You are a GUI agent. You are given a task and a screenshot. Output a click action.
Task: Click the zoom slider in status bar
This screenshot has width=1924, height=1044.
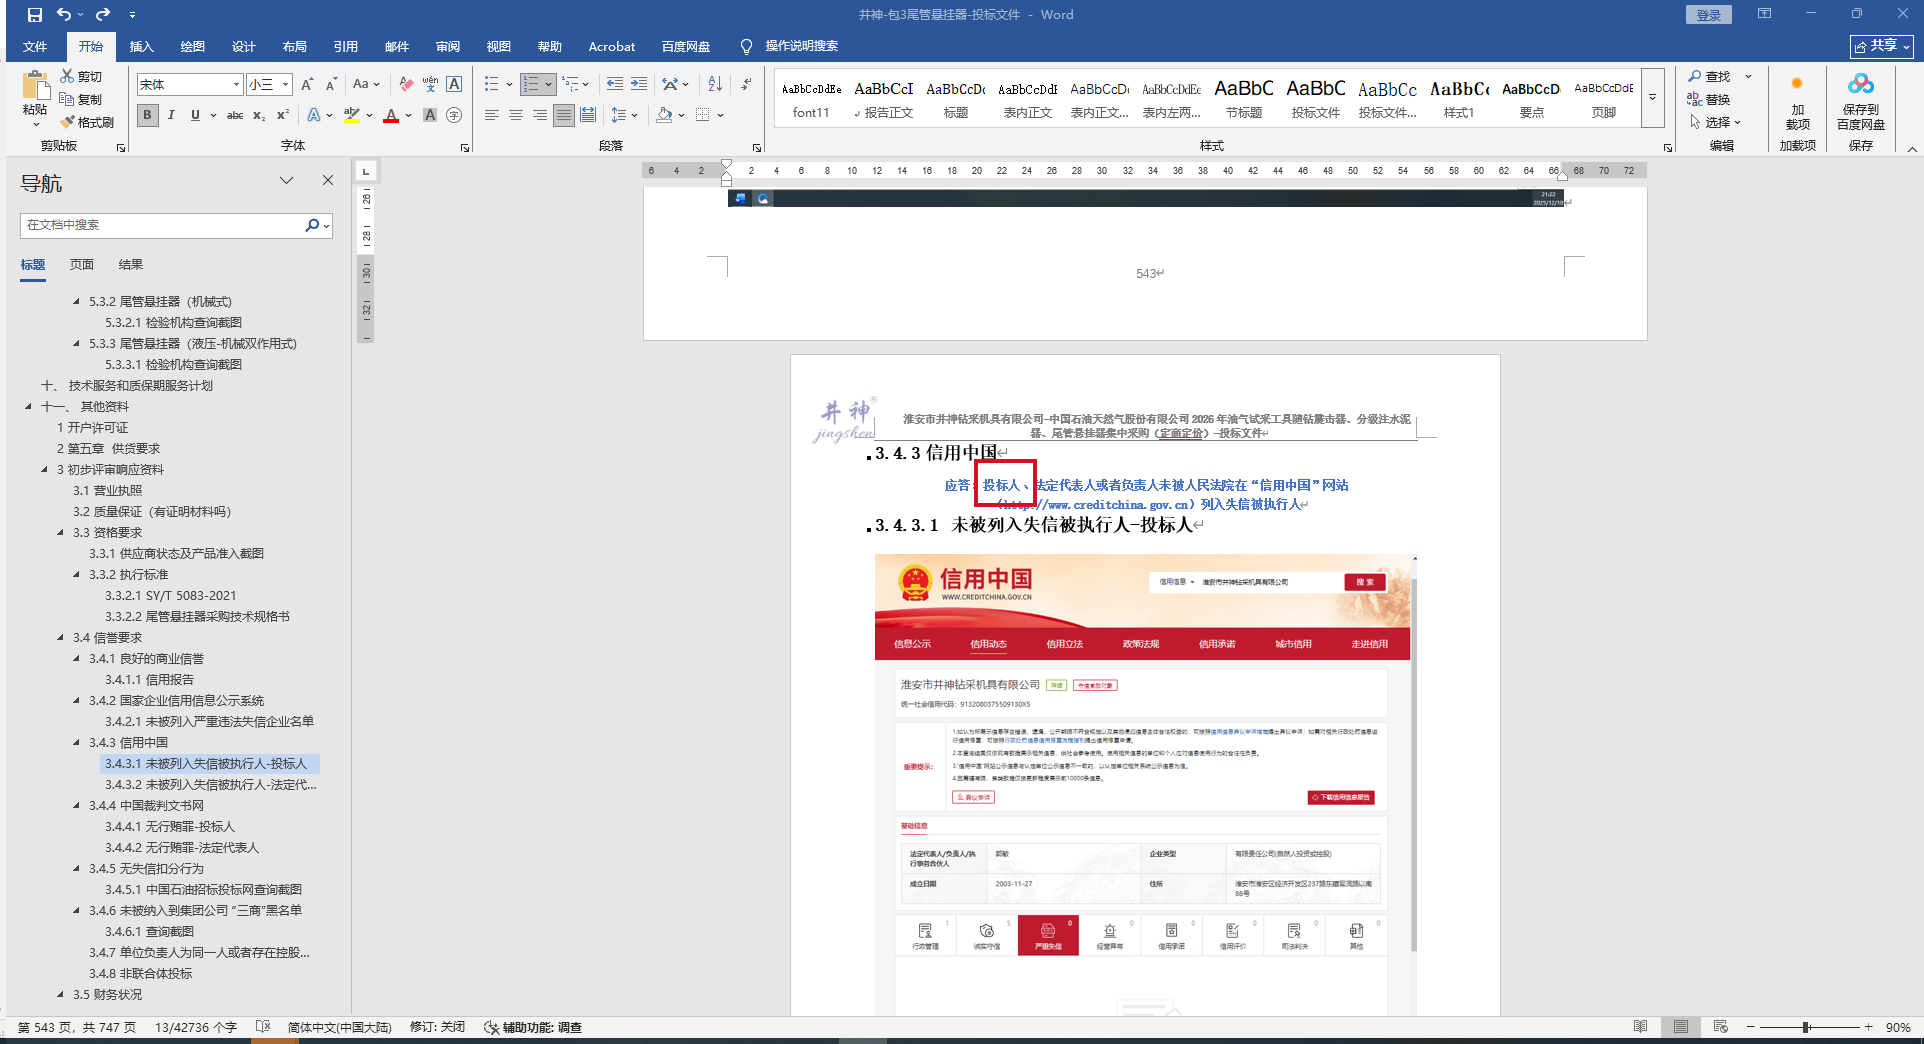[1808, 1027]
